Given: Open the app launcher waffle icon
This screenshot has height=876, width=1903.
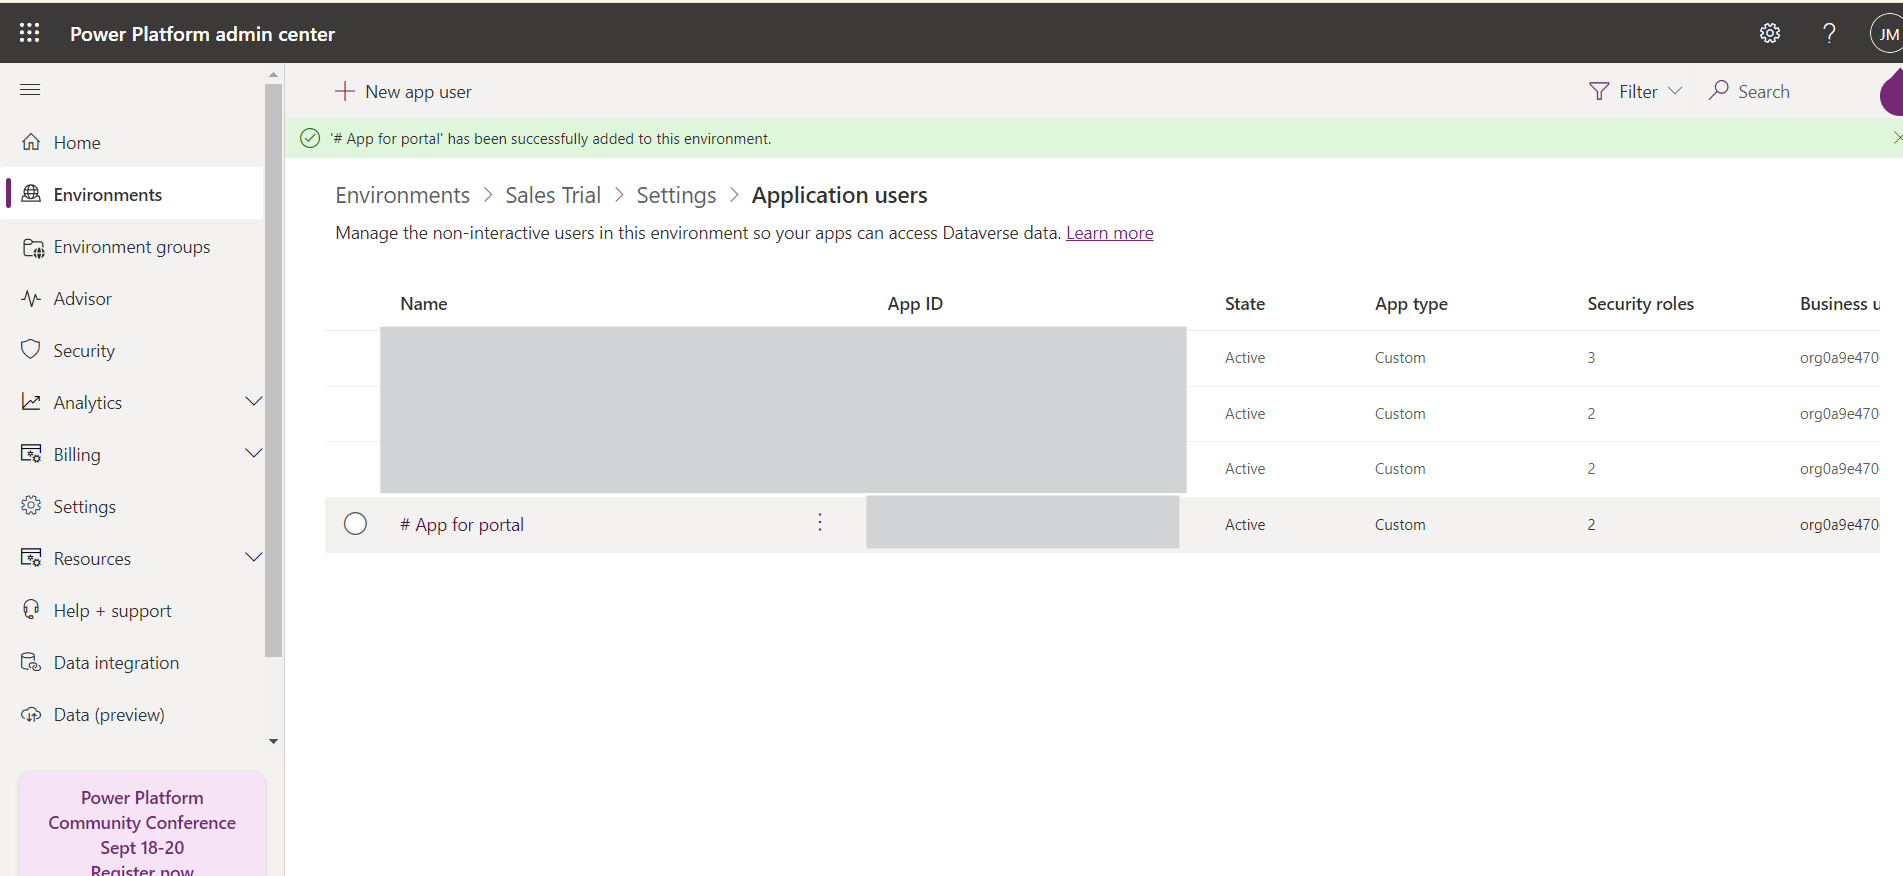Looking at the screenshot, I should pos(30,33).
